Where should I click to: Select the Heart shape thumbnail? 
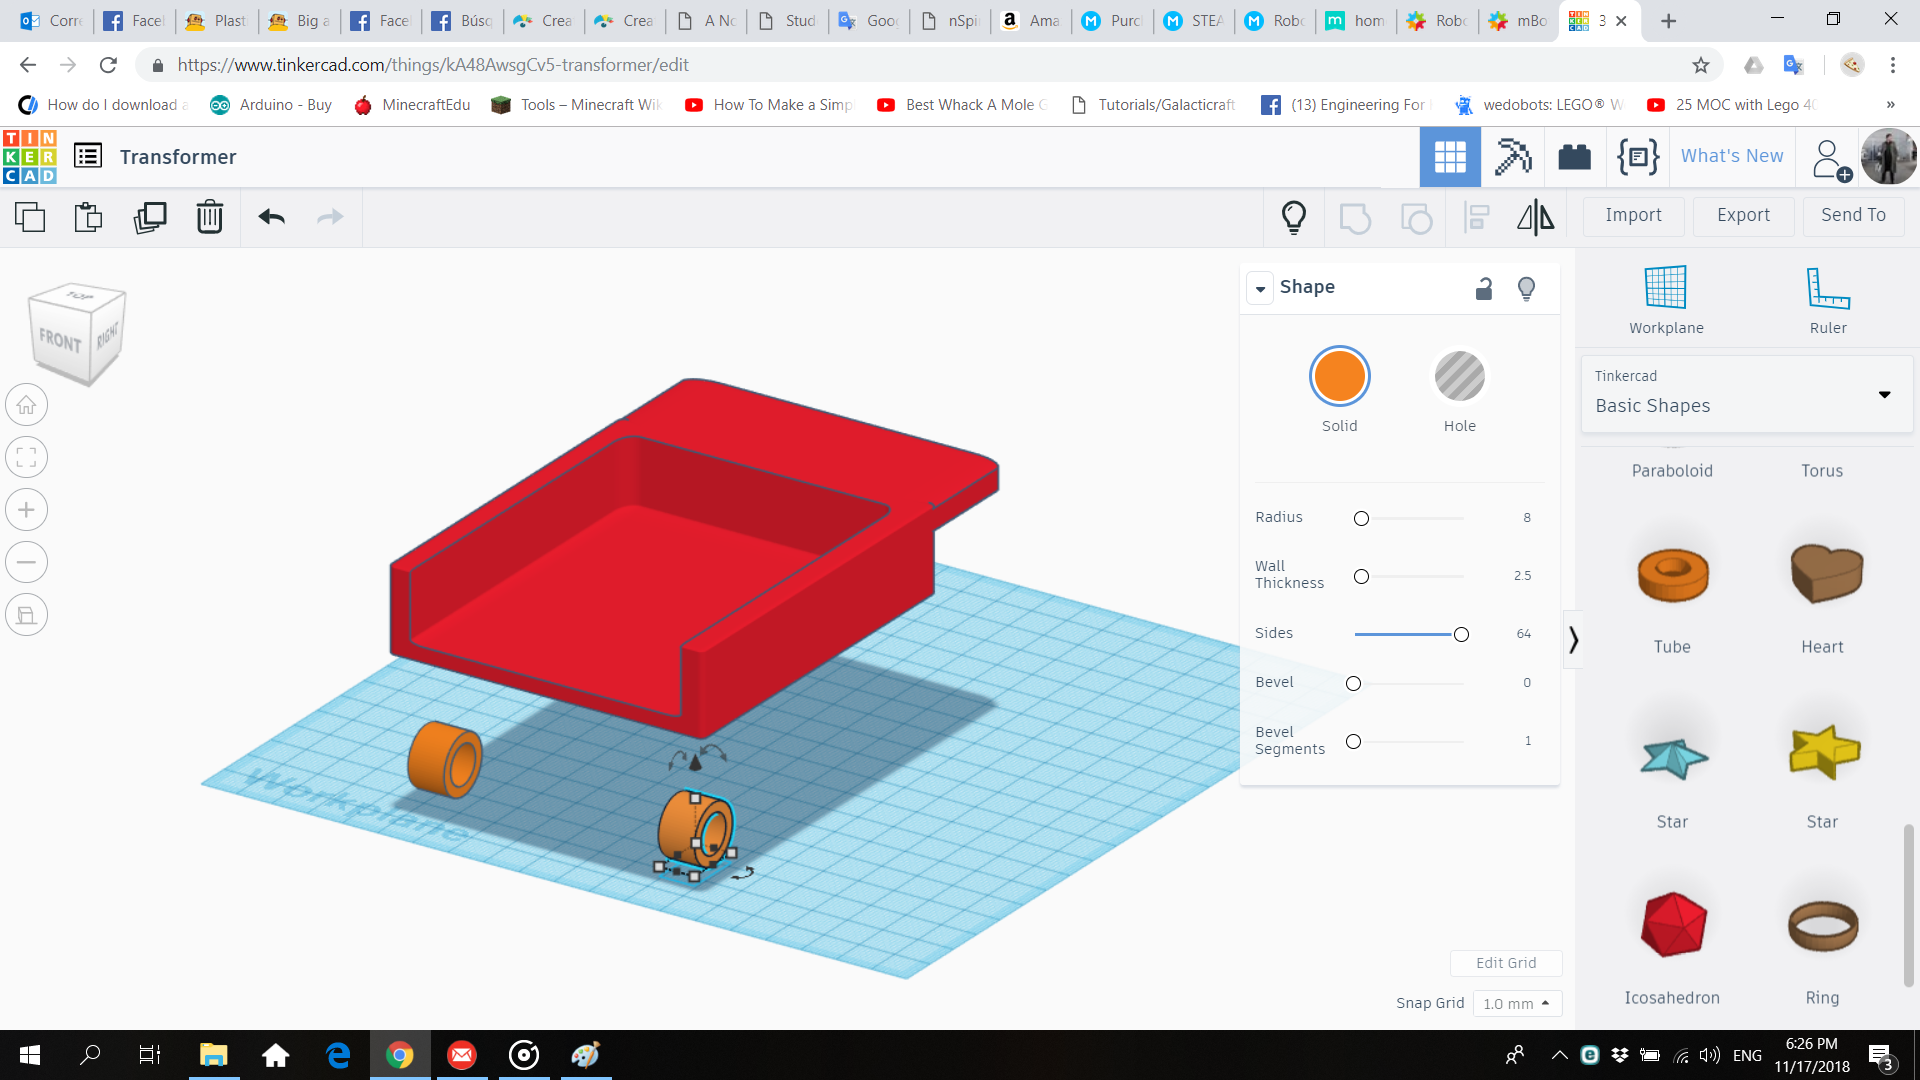point(1825,575)
